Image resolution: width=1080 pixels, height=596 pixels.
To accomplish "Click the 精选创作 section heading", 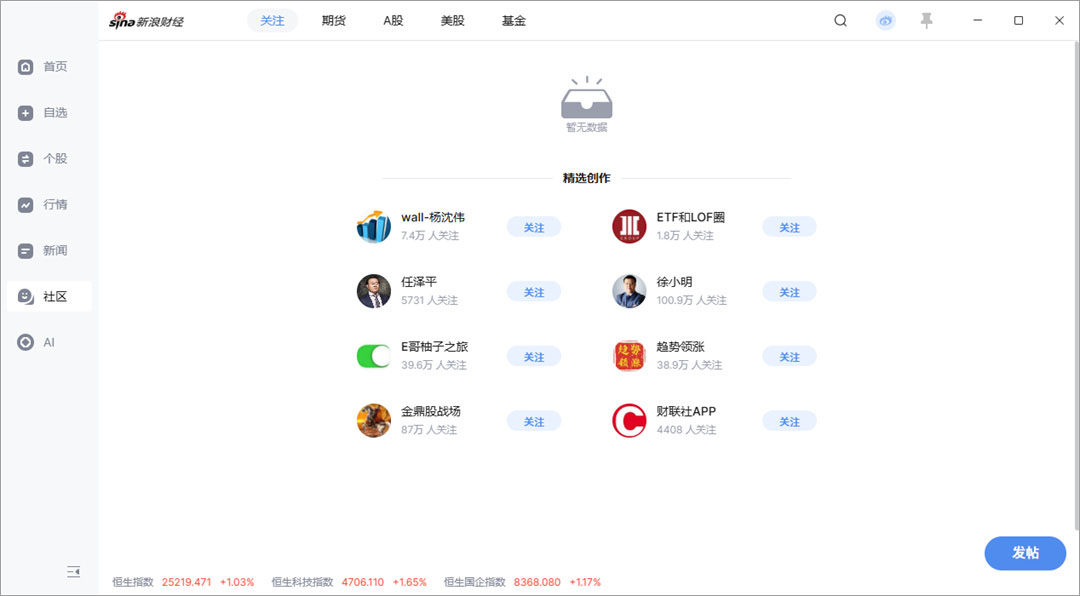I will [587, 178].
